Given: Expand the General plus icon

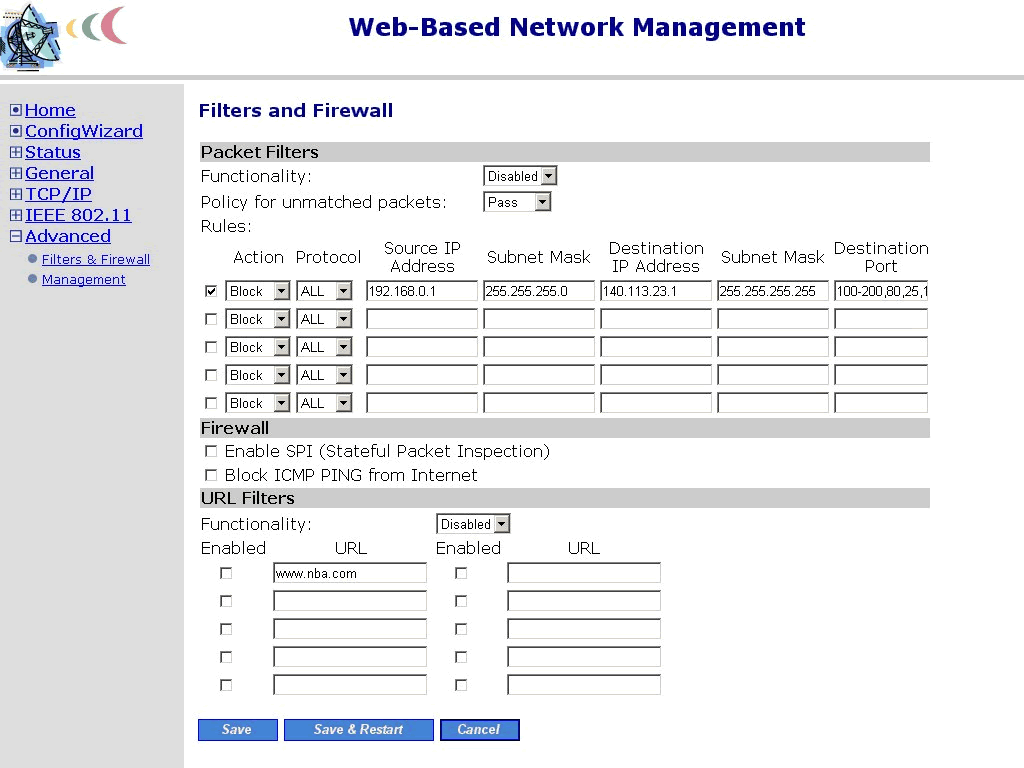Looking at the screenshot, I should (15, 173).
